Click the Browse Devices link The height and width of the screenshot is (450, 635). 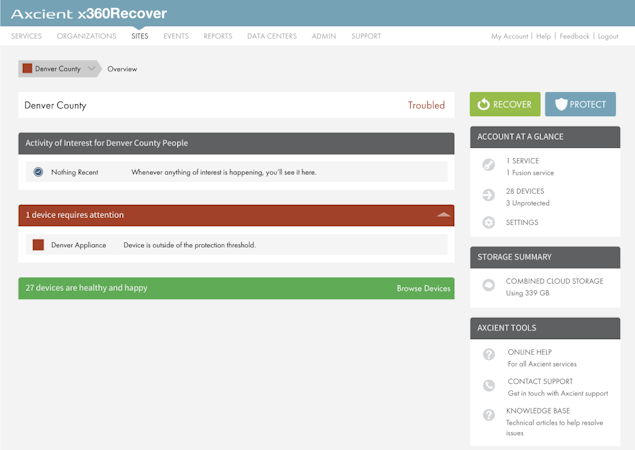click(x=423, y=288)
